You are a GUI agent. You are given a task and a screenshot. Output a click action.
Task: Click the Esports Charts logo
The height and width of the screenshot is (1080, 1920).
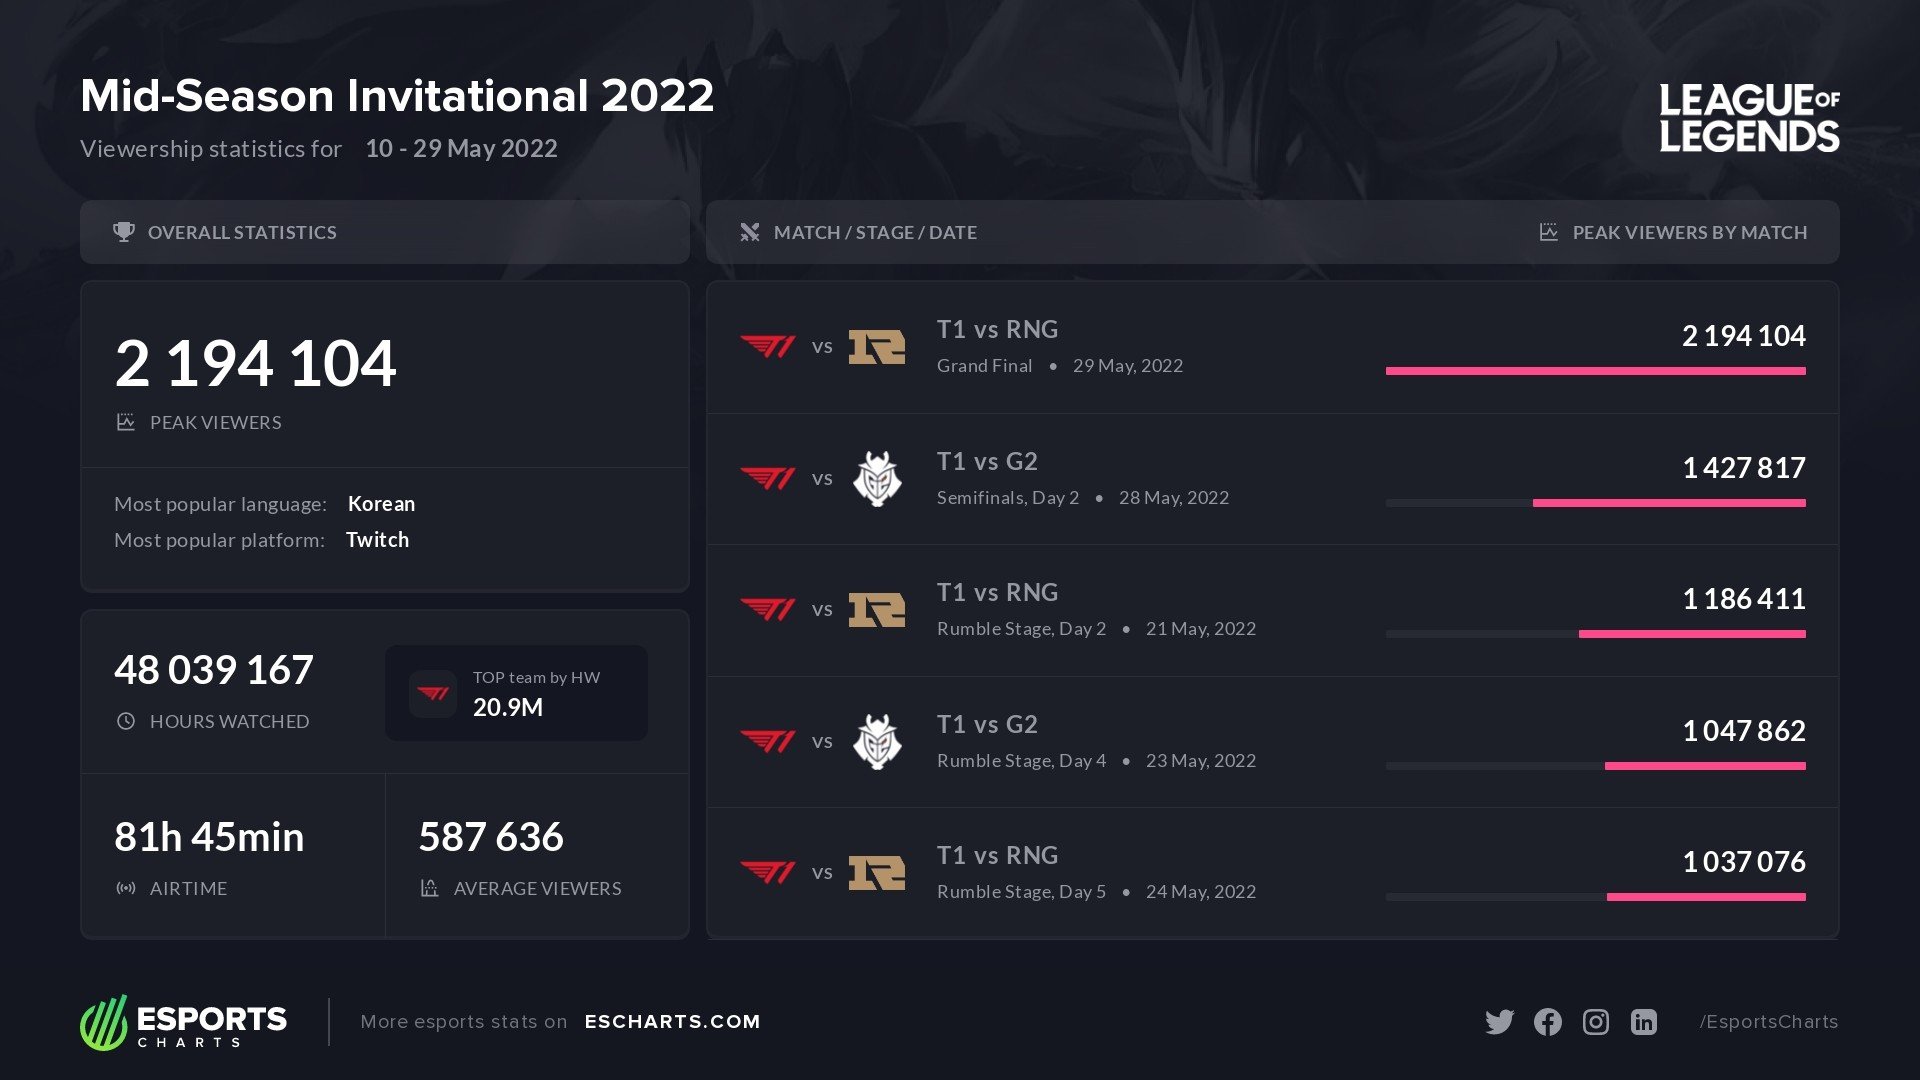click(x=184, y=1022)
